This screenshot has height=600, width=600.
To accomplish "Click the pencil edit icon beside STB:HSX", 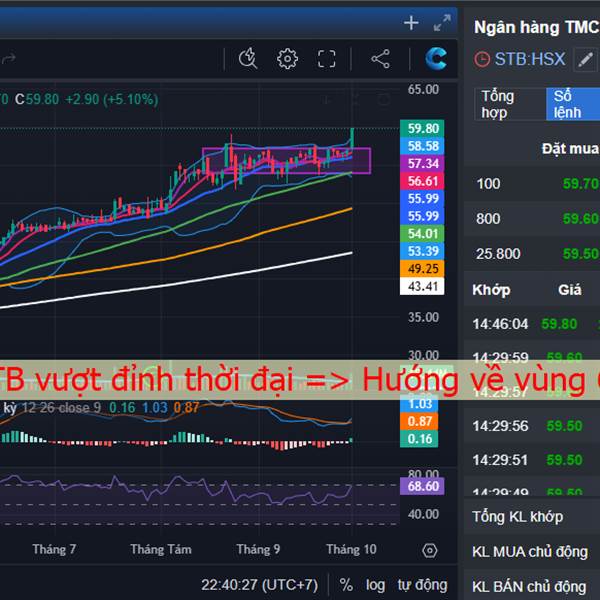I will click(585, 60).
